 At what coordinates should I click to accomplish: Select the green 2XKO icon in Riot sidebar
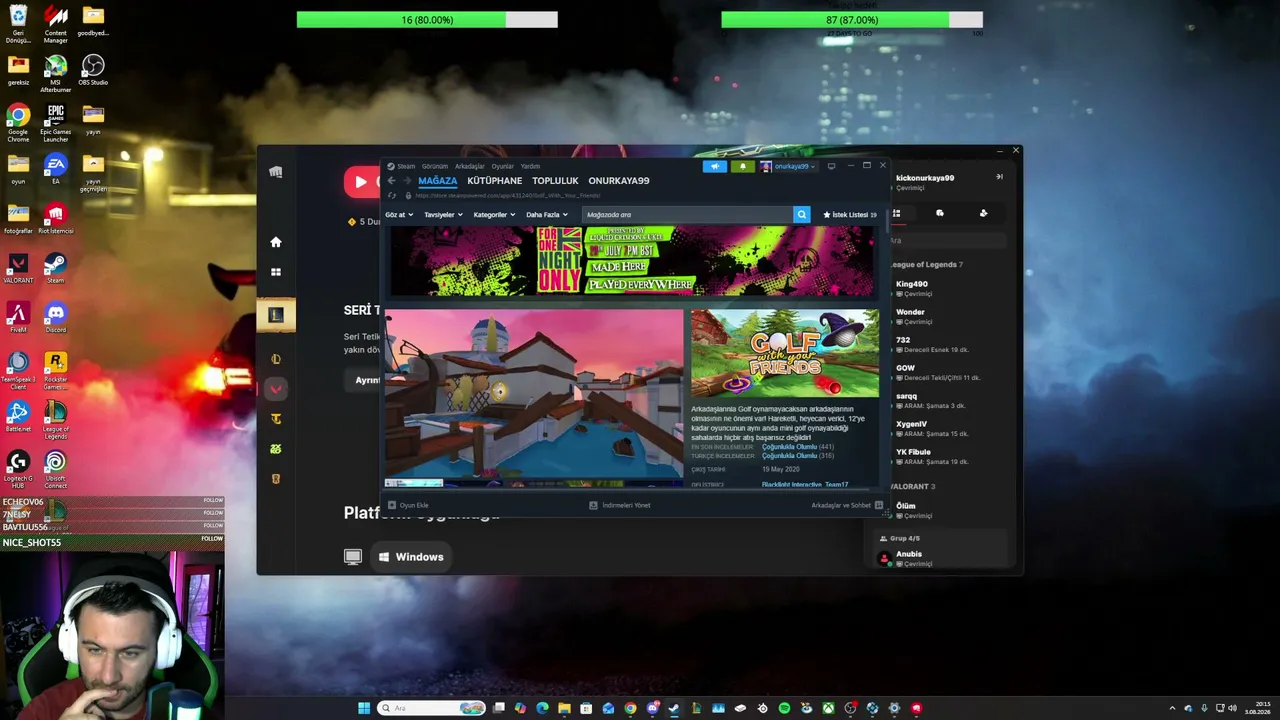[276, 449]
